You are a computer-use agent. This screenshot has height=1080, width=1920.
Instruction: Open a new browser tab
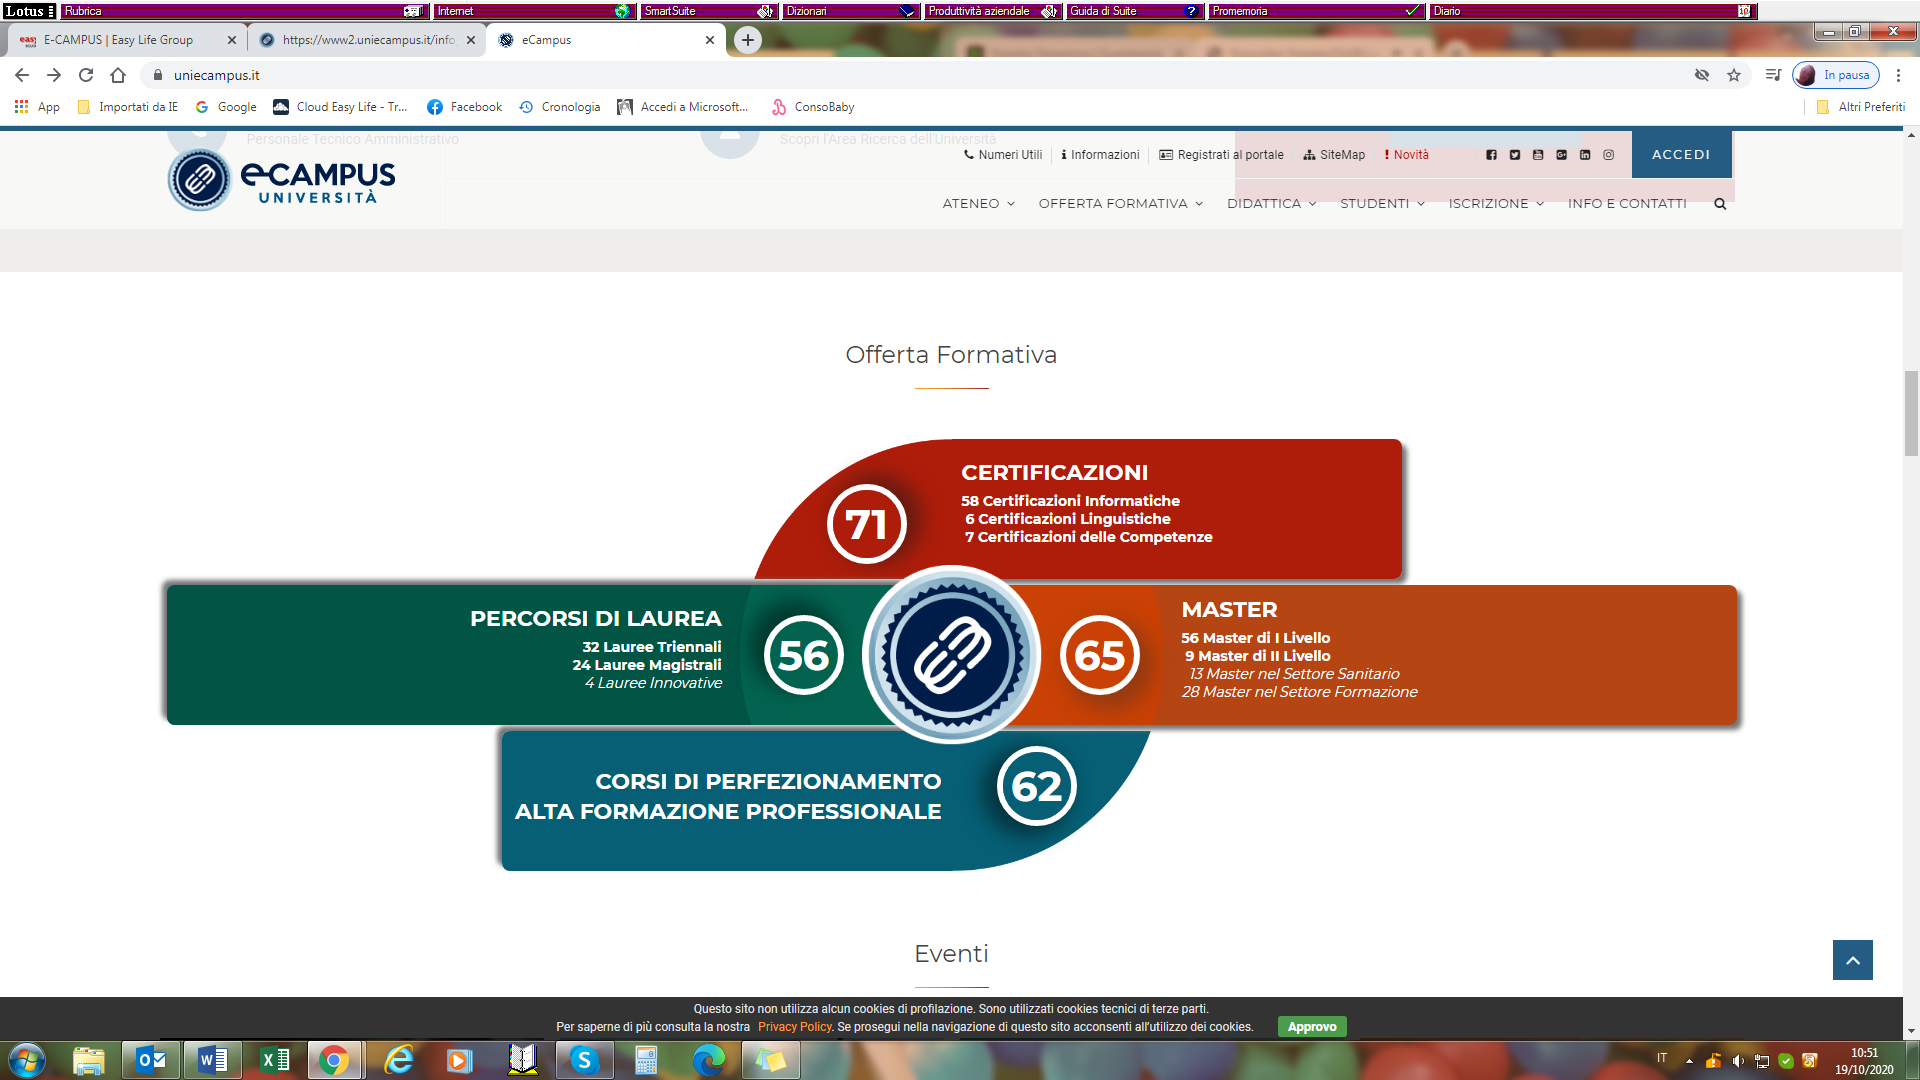click(x=747, y=40)
